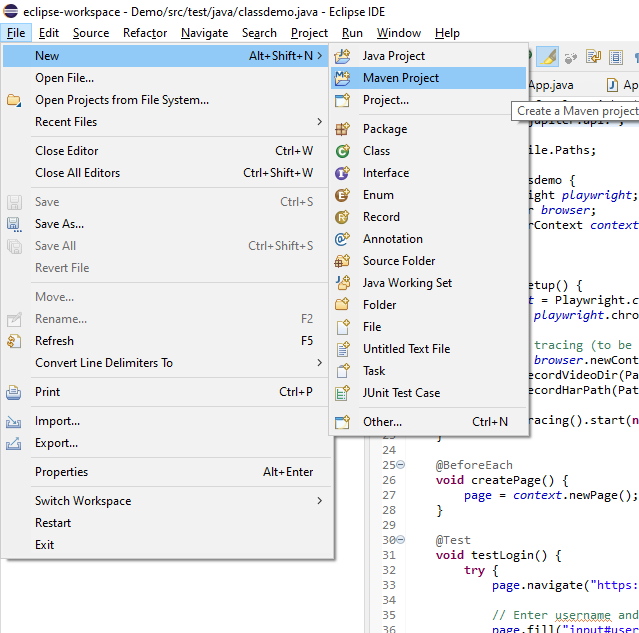Expand Convert Line Delimiters To submenu

pyautogui.click(x=165, y=363)
